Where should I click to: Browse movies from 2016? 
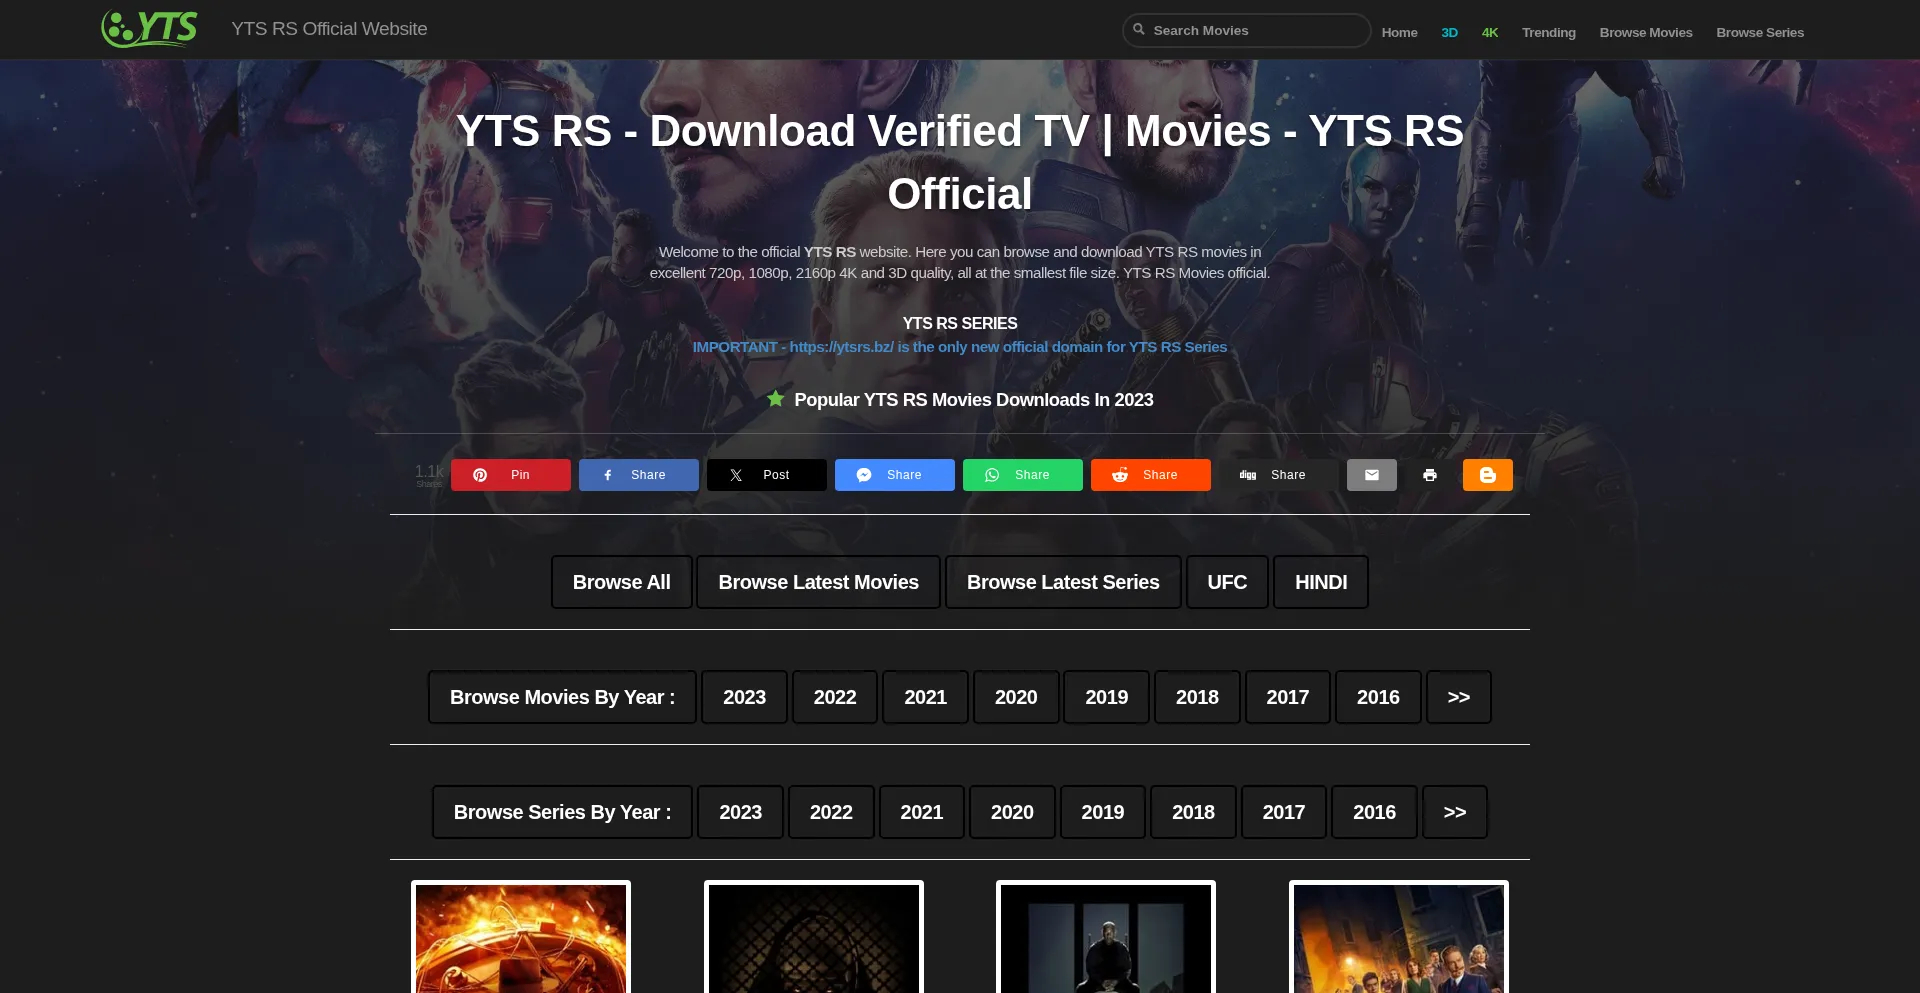pos(1378,697)
